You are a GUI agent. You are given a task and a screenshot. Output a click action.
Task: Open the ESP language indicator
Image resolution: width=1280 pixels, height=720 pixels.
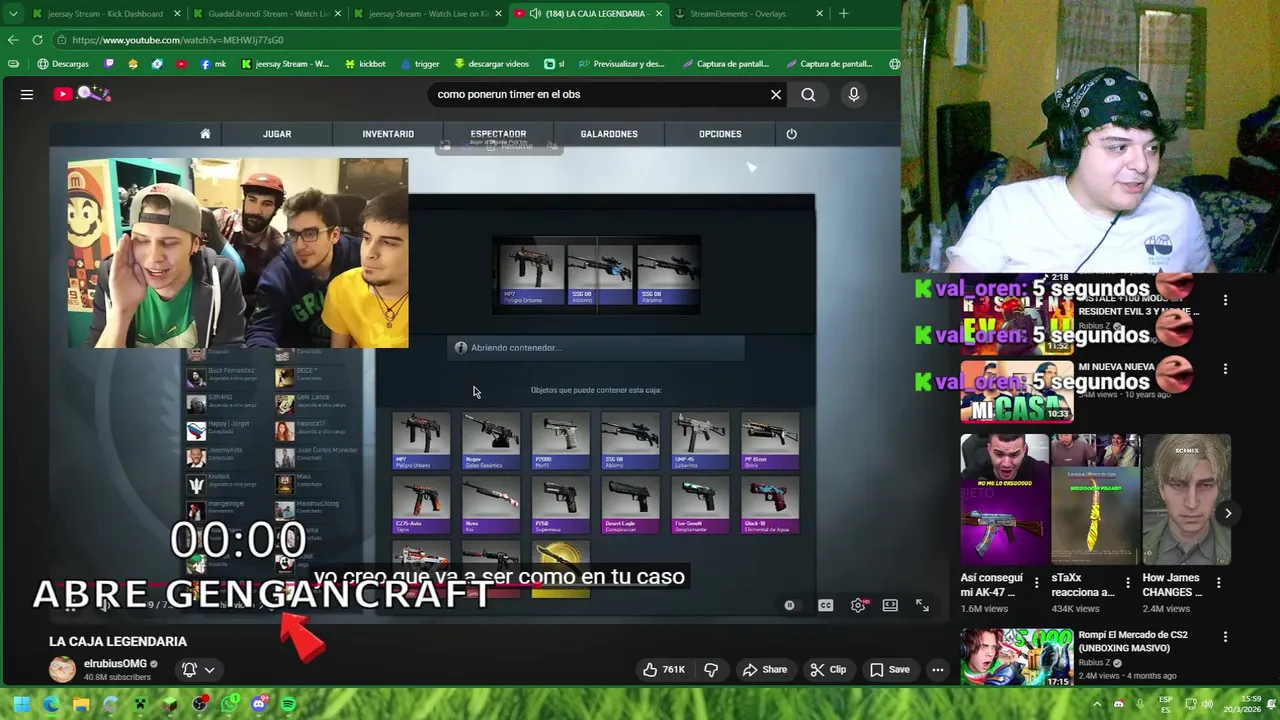pos(1166,704)
